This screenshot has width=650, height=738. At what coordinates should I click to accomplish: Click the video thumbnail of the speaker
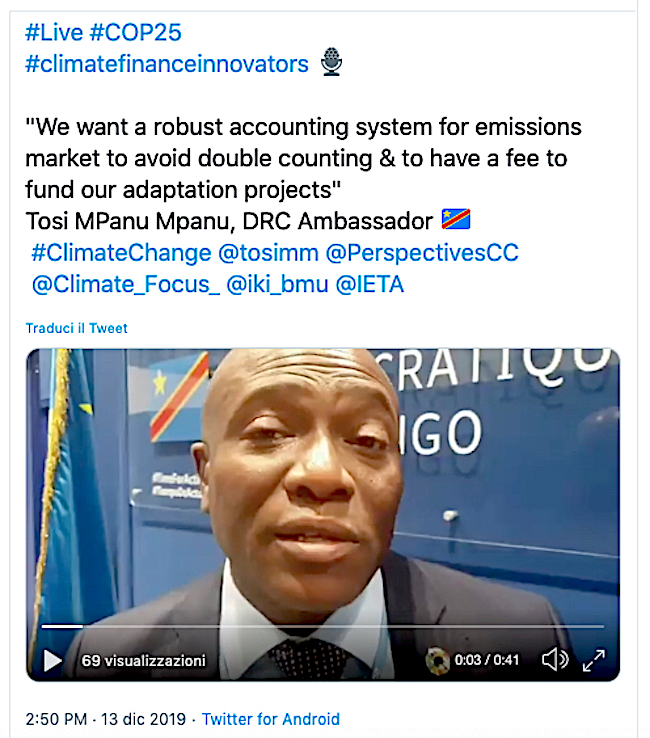pos(322,490)
